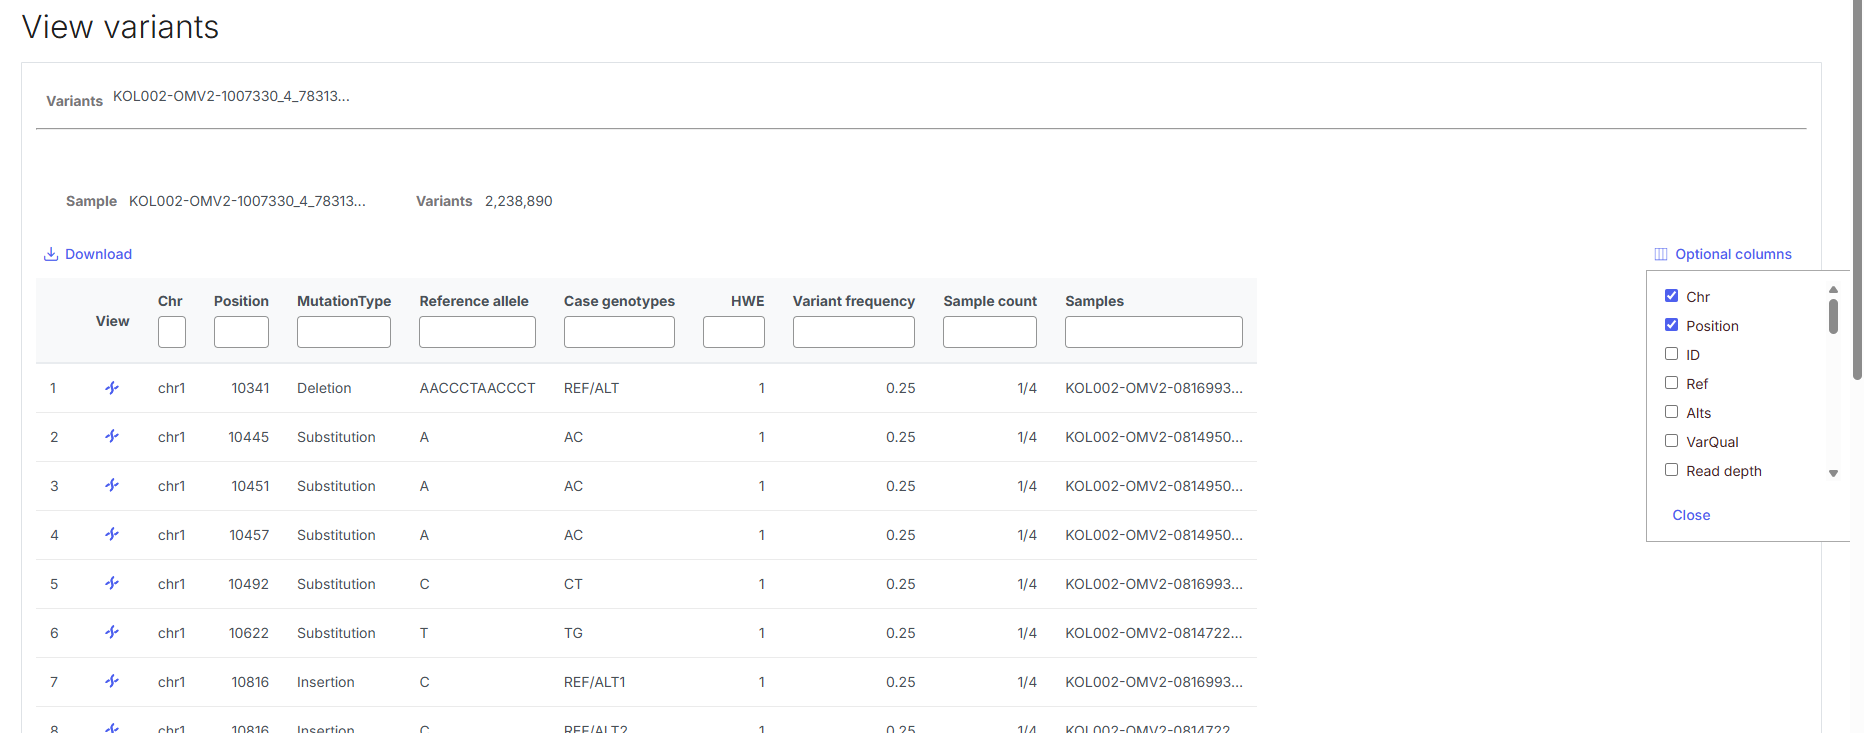Uncheck the Chr column checkbox
The image size is (1864, 733).
pyautogui.click(x=1671, y=296)
